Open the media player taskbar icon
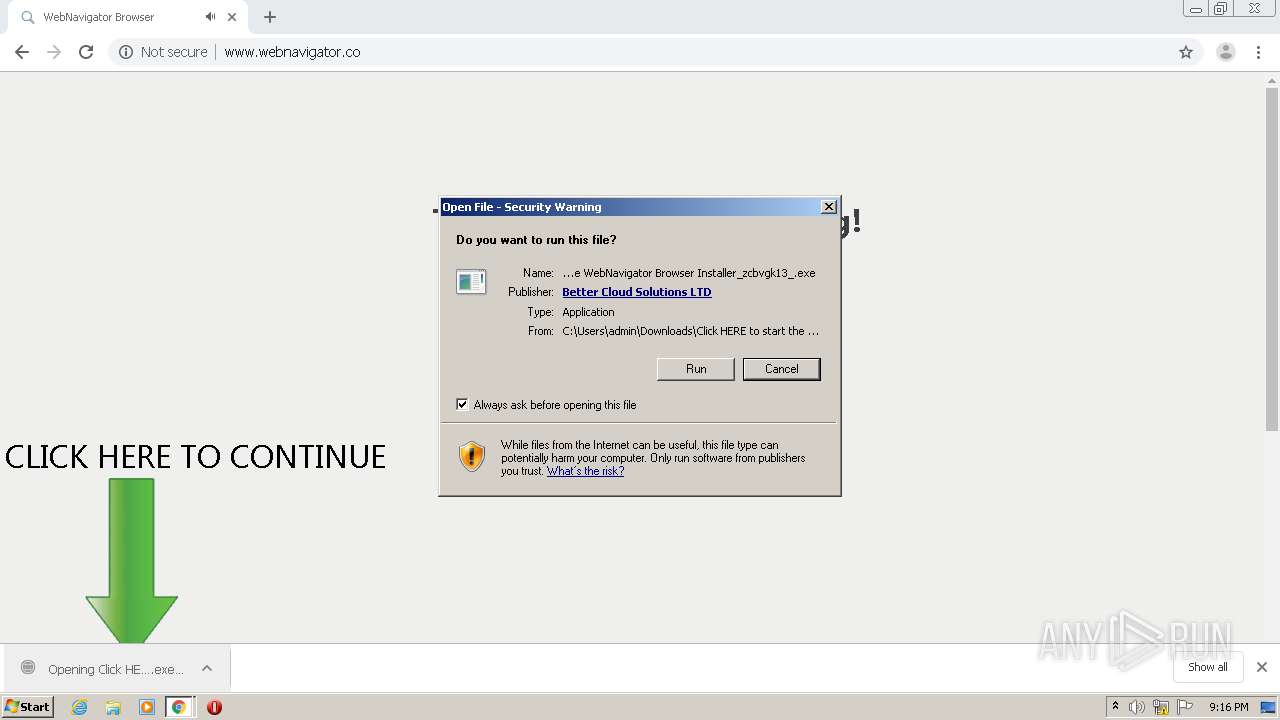The height and width of the screenshot is (720, 1280). coord(146,707)
